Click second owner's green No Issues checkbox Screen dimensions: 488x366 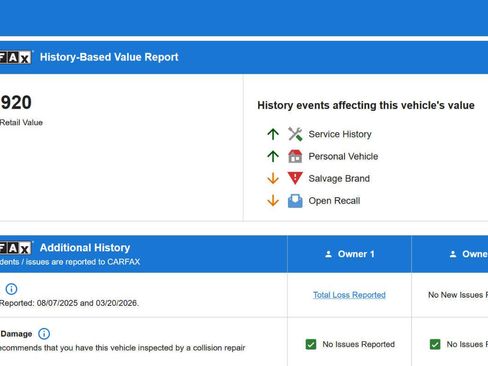(435, 344)
